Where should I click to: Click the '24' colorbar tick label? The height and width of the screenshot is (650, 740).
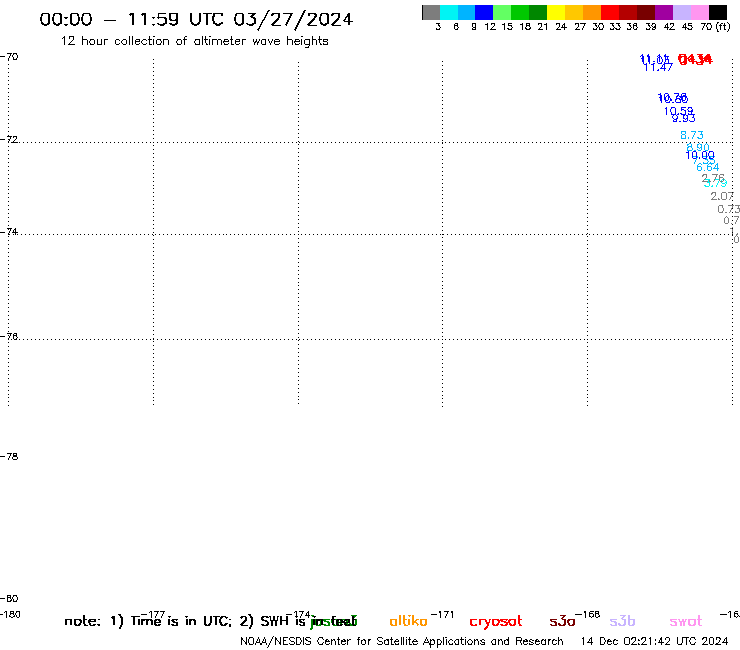[561, 27]
